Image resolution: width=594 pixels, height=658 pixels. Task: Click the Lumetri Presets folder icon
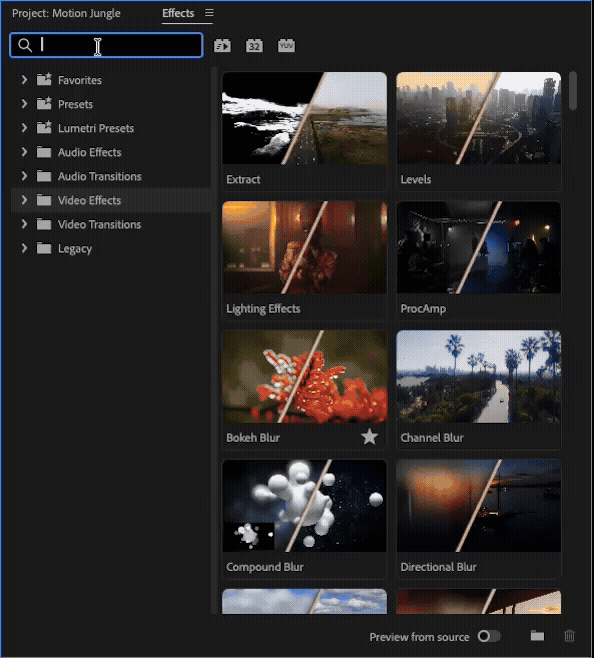click(x=44, y=128)
